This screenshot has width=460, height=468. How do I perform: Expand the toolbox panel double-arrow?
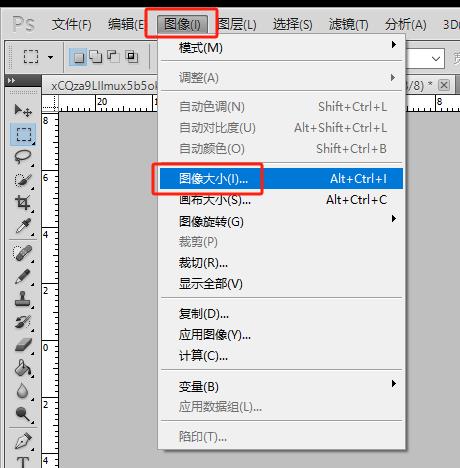pyautogui.click(x=11, y=81)
